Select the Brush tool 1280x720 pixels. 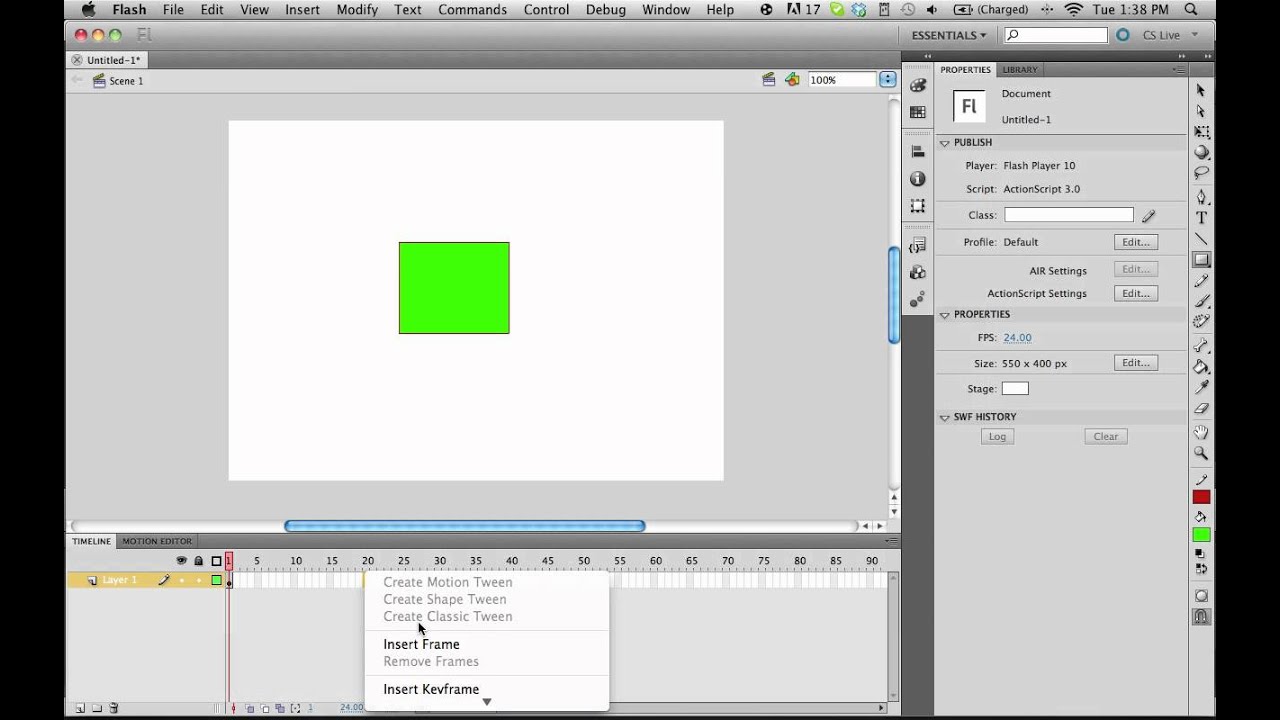coord(1201,301)
